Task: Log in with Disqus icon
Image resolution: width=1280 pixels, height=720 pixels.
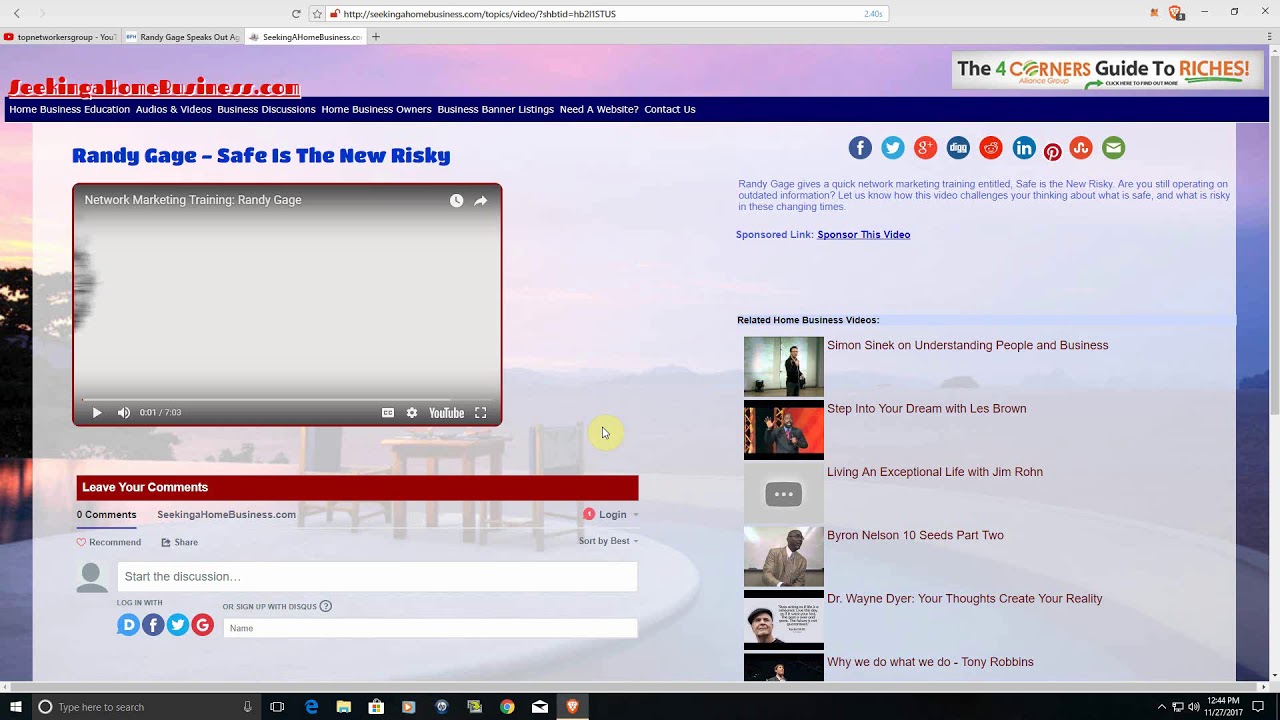Action: pos(128,625)
